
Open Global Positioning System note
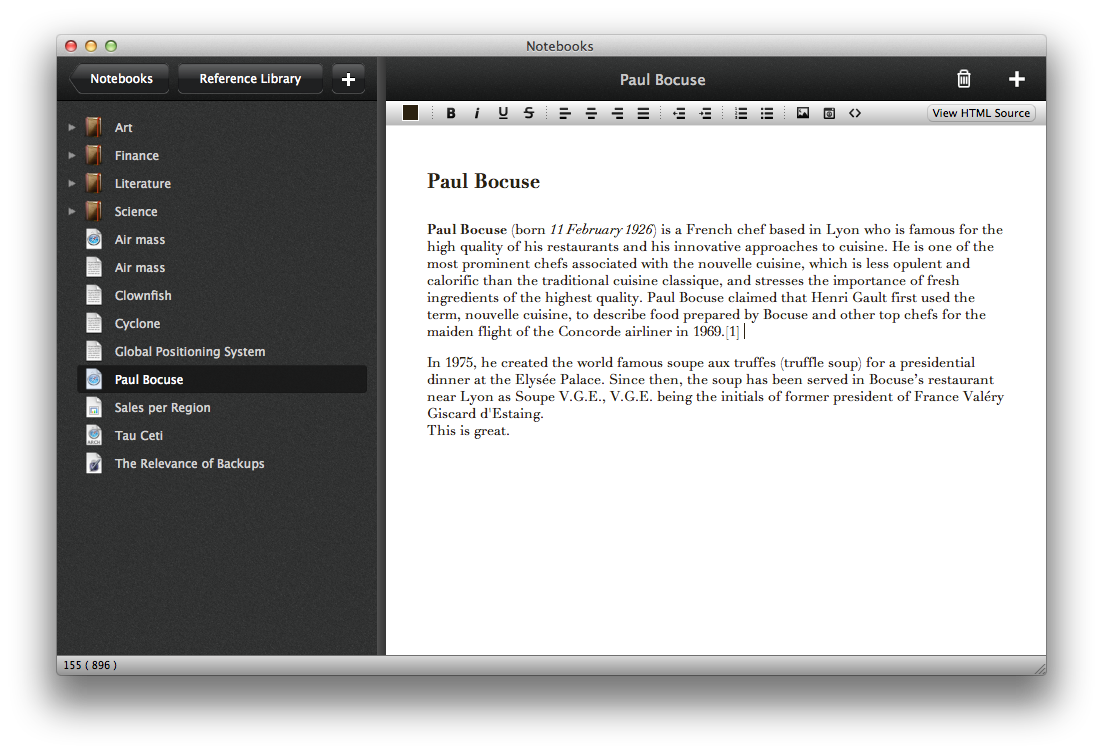point(222,352)
